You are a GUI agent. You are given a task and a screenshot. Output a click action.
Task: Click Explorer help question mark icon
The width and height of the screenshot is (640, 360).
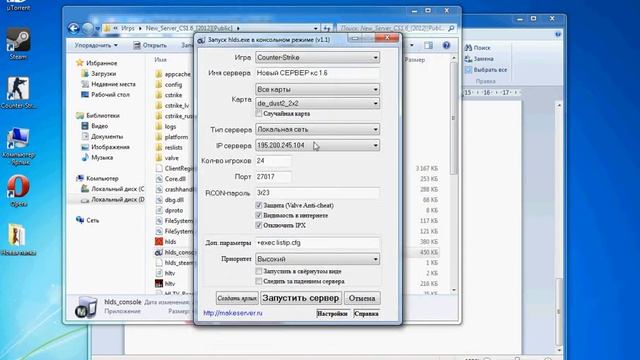pos(446,45)
